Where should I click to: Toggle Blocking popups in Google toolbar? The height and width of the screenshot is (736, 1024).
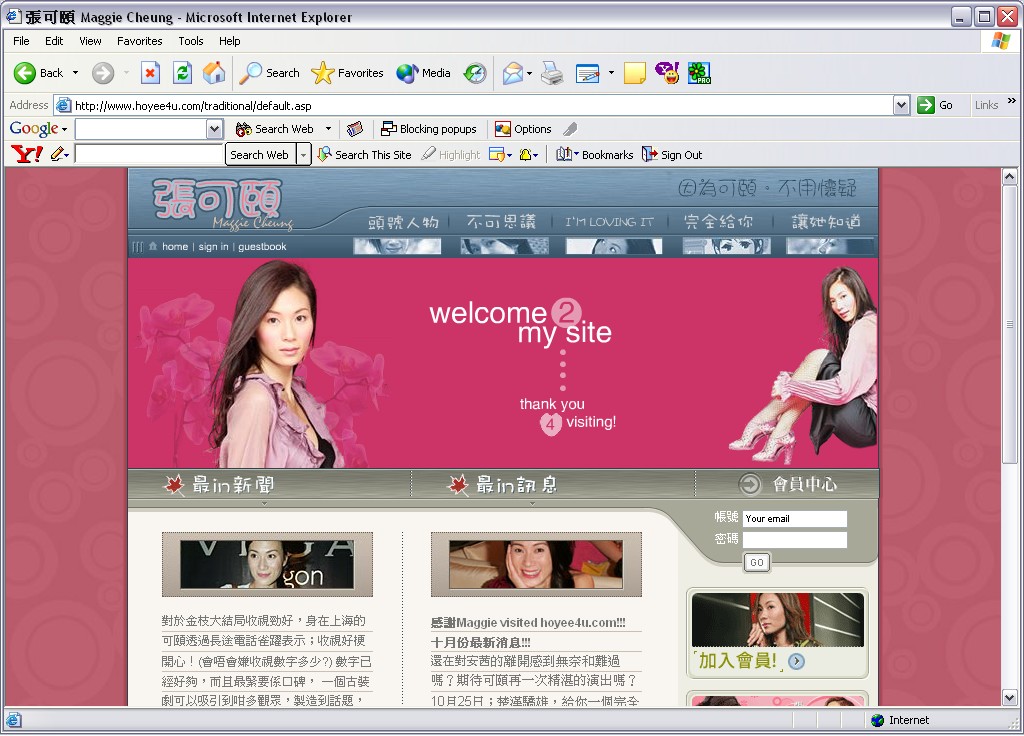click(429, 129)
